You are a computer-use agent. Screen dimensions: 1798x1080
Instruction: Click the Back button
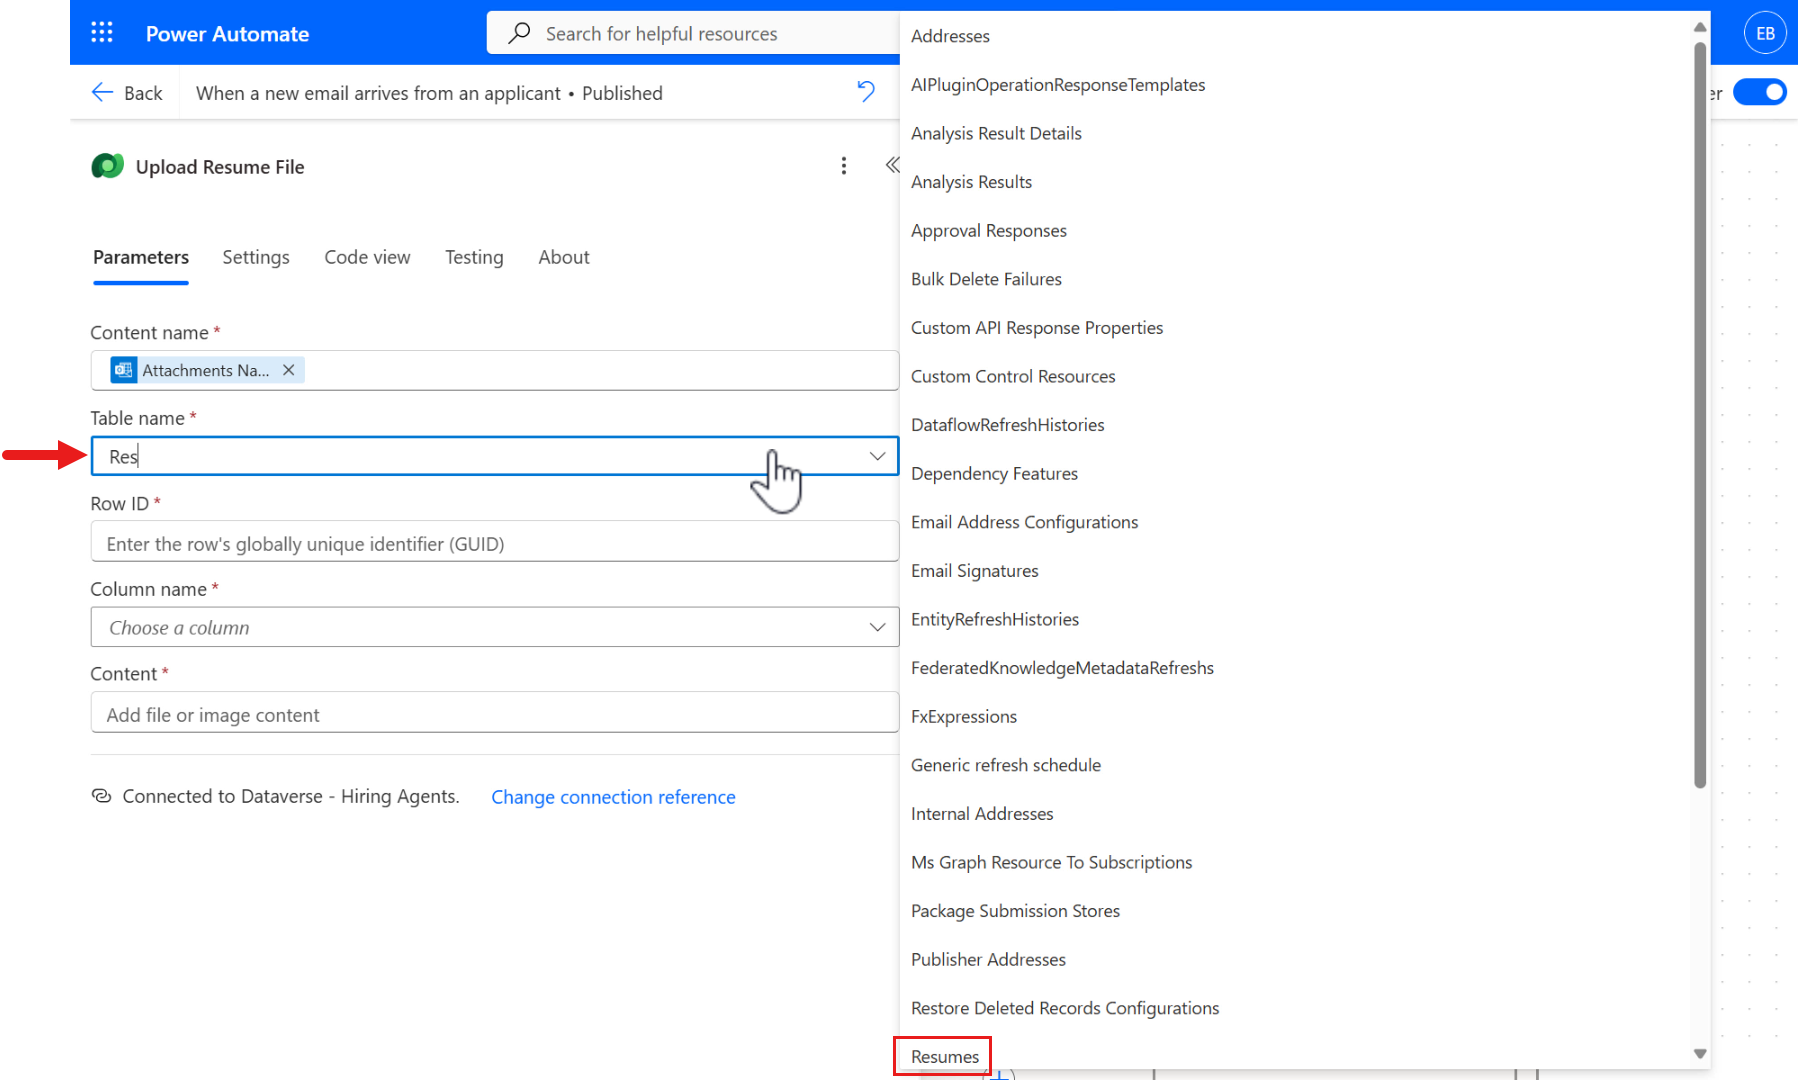(127, 92)
